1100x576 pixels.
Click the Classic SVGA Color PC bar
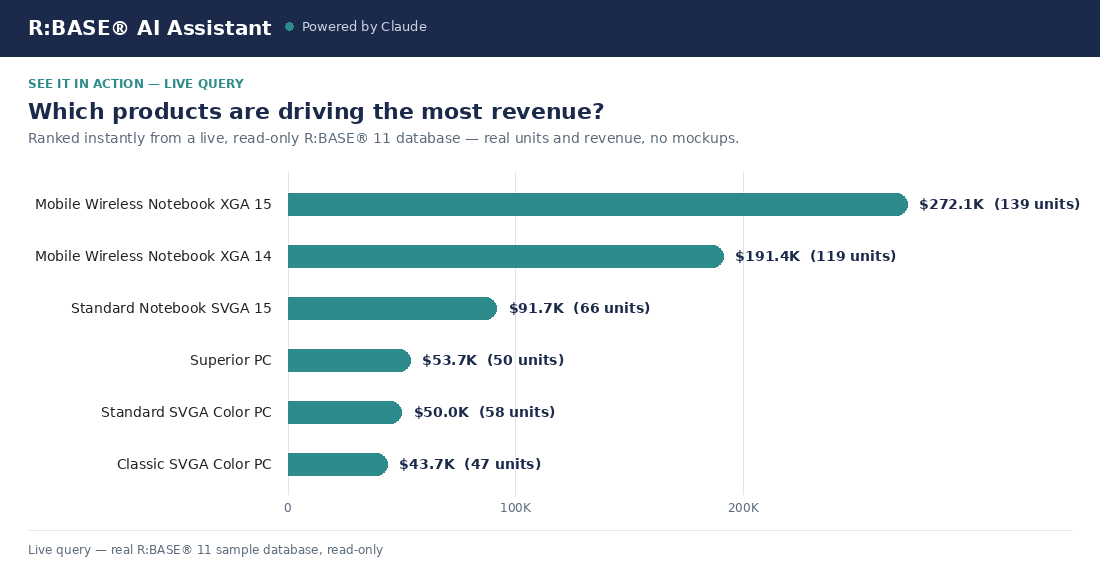tap(337, 464)
